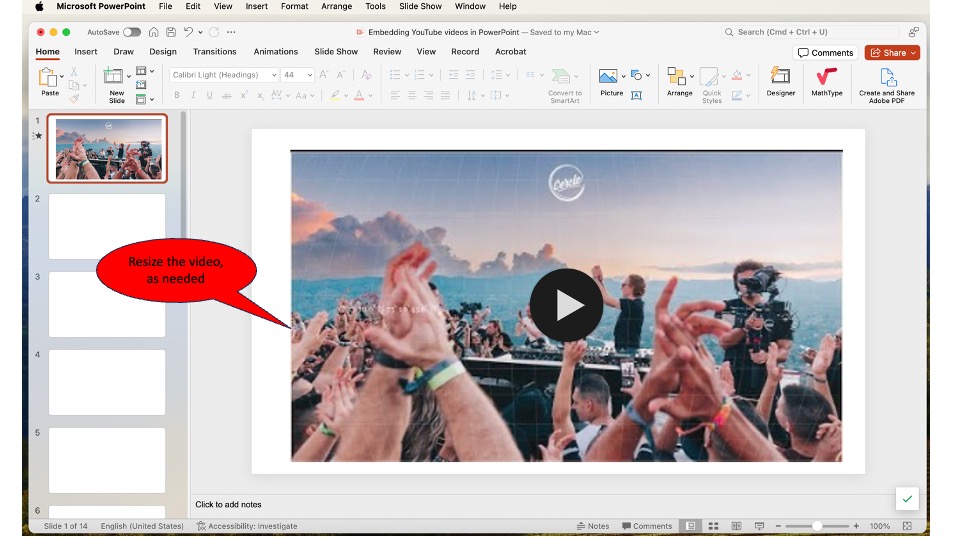Switch to Normal view in status bar

pos(691,526)
